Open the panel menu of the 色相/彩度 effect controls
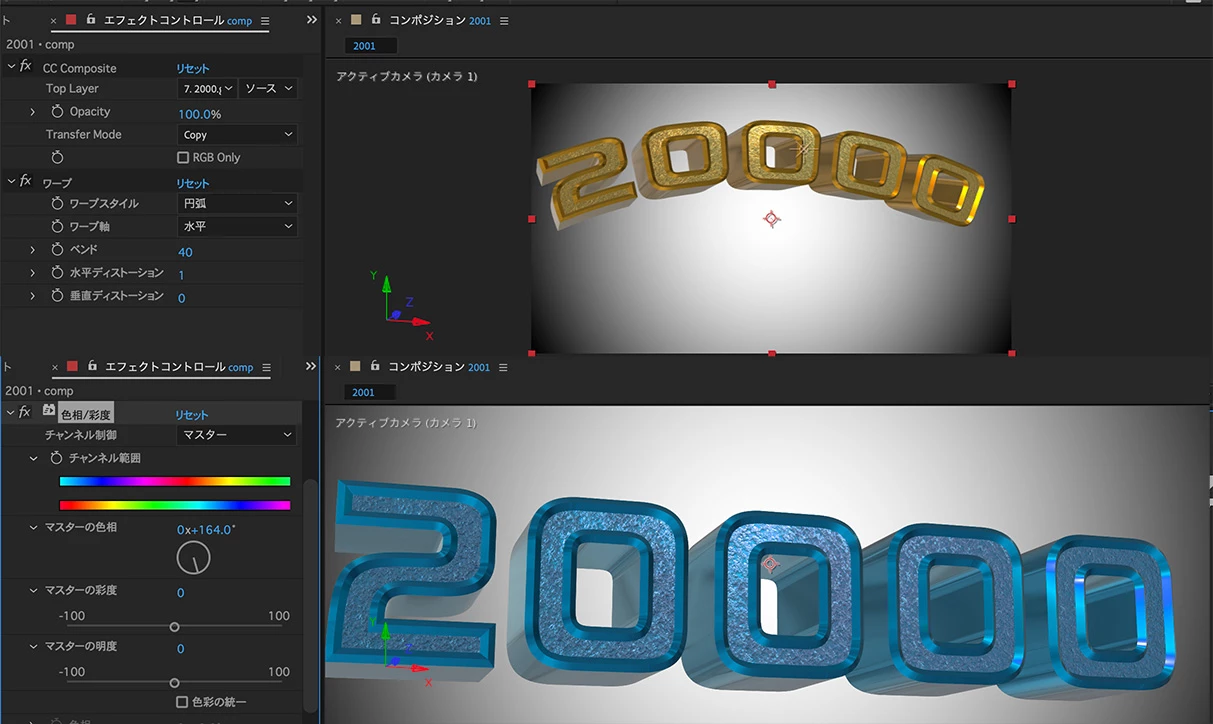Image resolution: width=1213 pixels, height=724 pixels. tap(266, 367)
